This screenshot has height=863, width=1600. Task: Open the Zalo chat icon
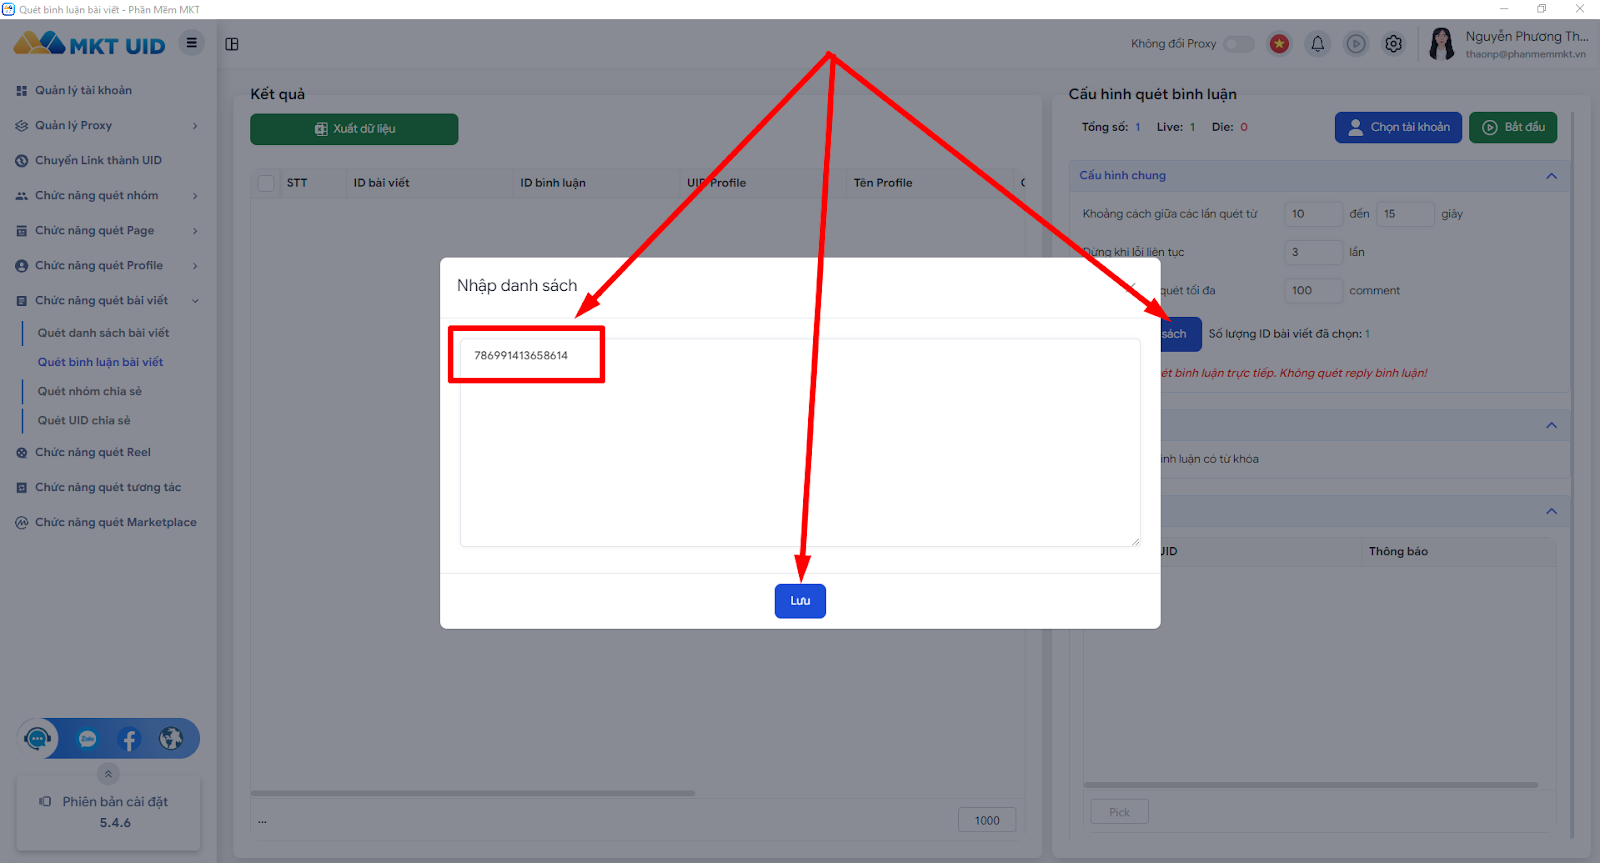click(88, 739)
